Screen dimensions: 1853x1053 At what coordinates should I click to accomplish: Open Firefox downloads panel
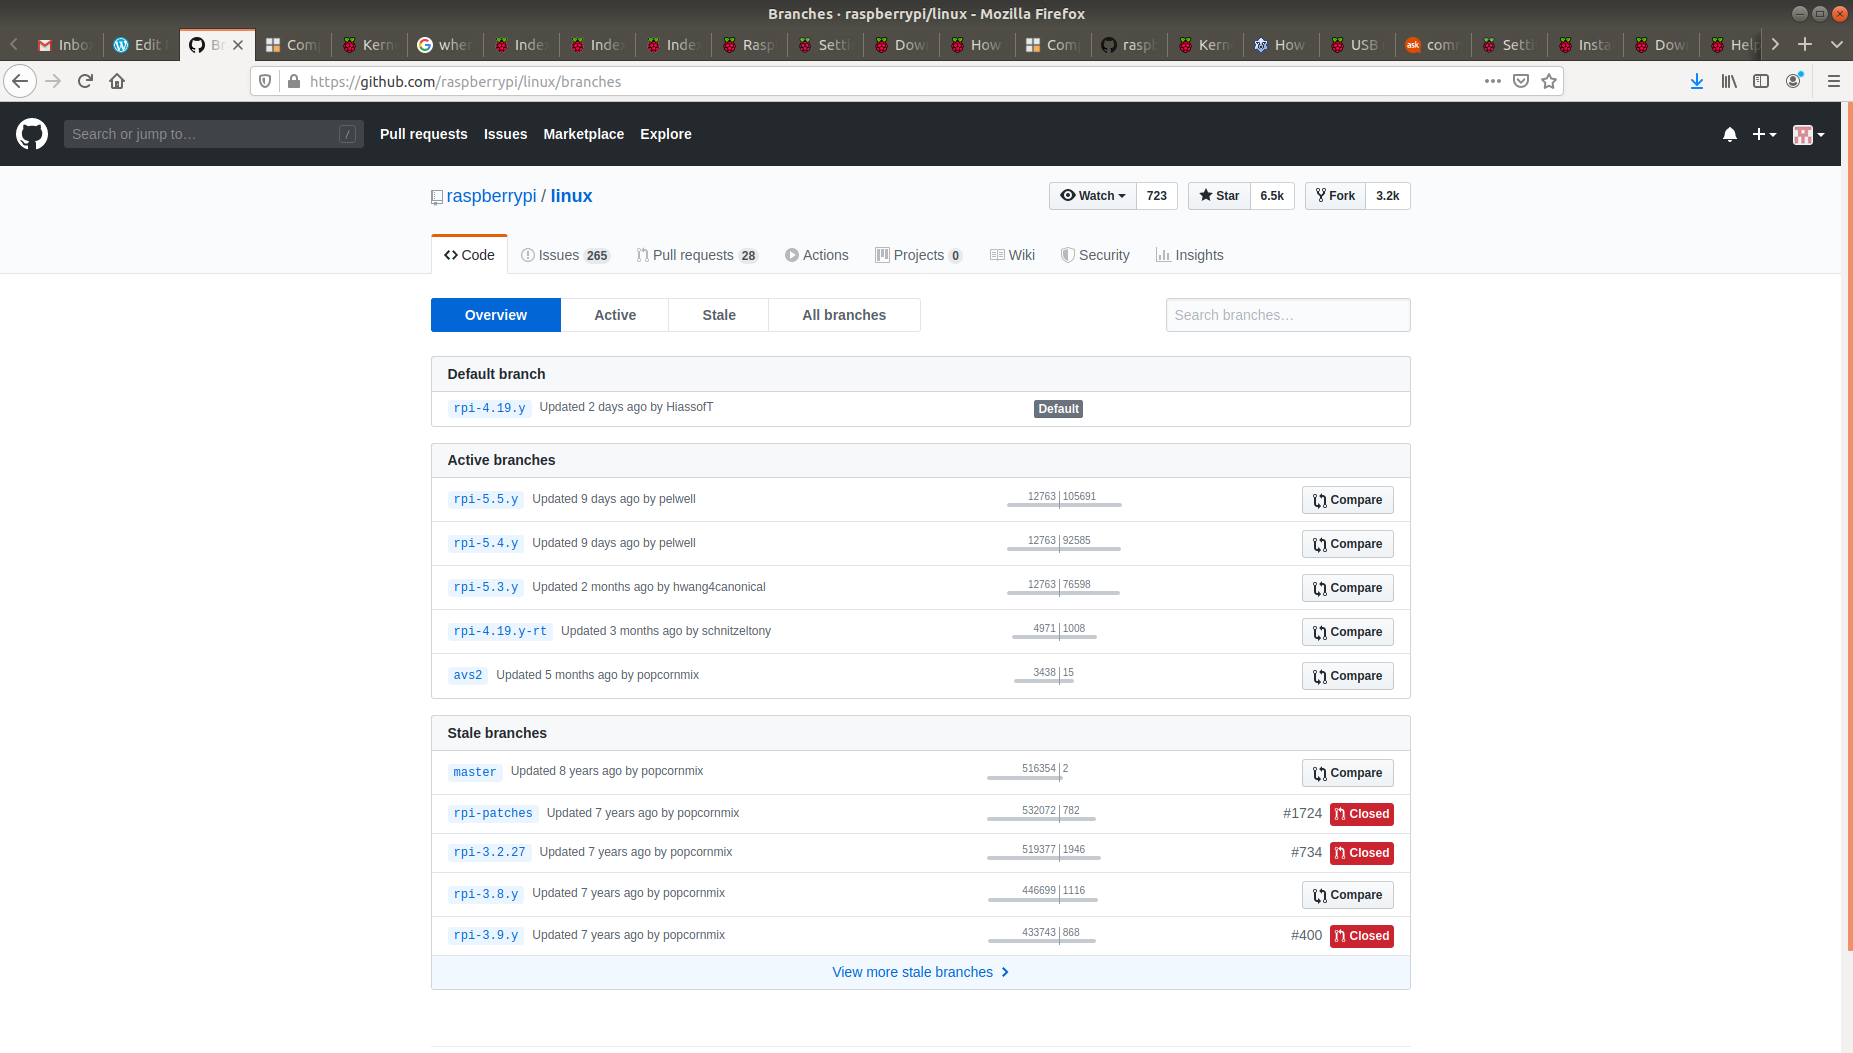(x=1696, y=81)
